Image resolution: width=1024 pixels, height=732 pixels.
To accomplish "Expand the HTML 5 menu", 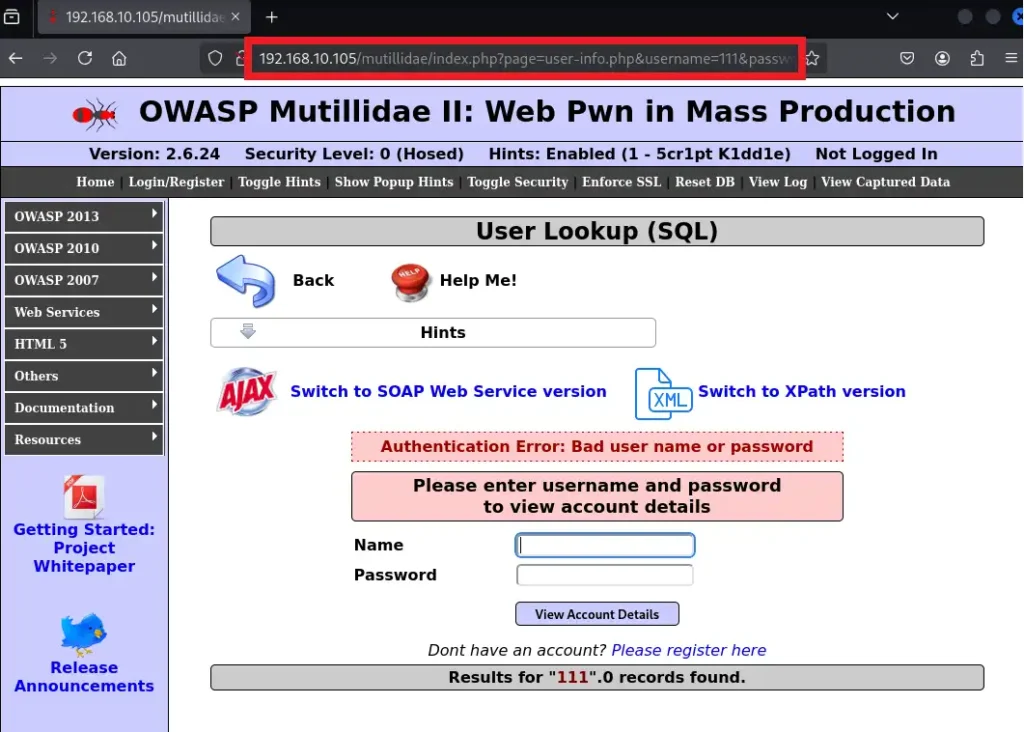I will (x=84, y=343).
